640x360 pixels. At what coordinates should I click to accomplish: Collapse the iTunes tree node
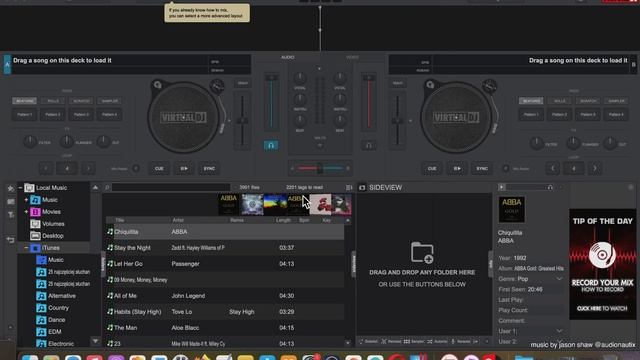coord(26,248)
